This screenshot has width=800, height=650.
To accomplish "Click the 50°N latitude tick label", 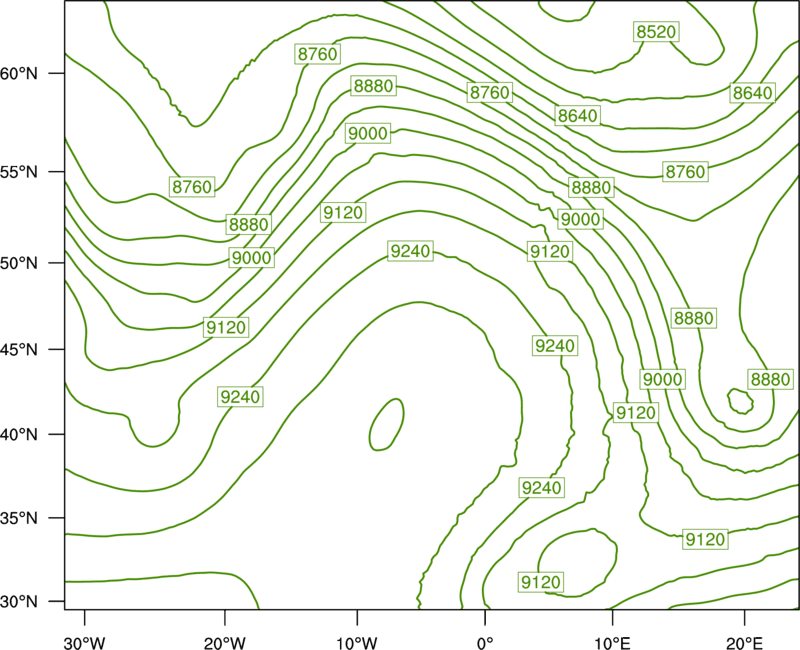I will tap(19, 263).
